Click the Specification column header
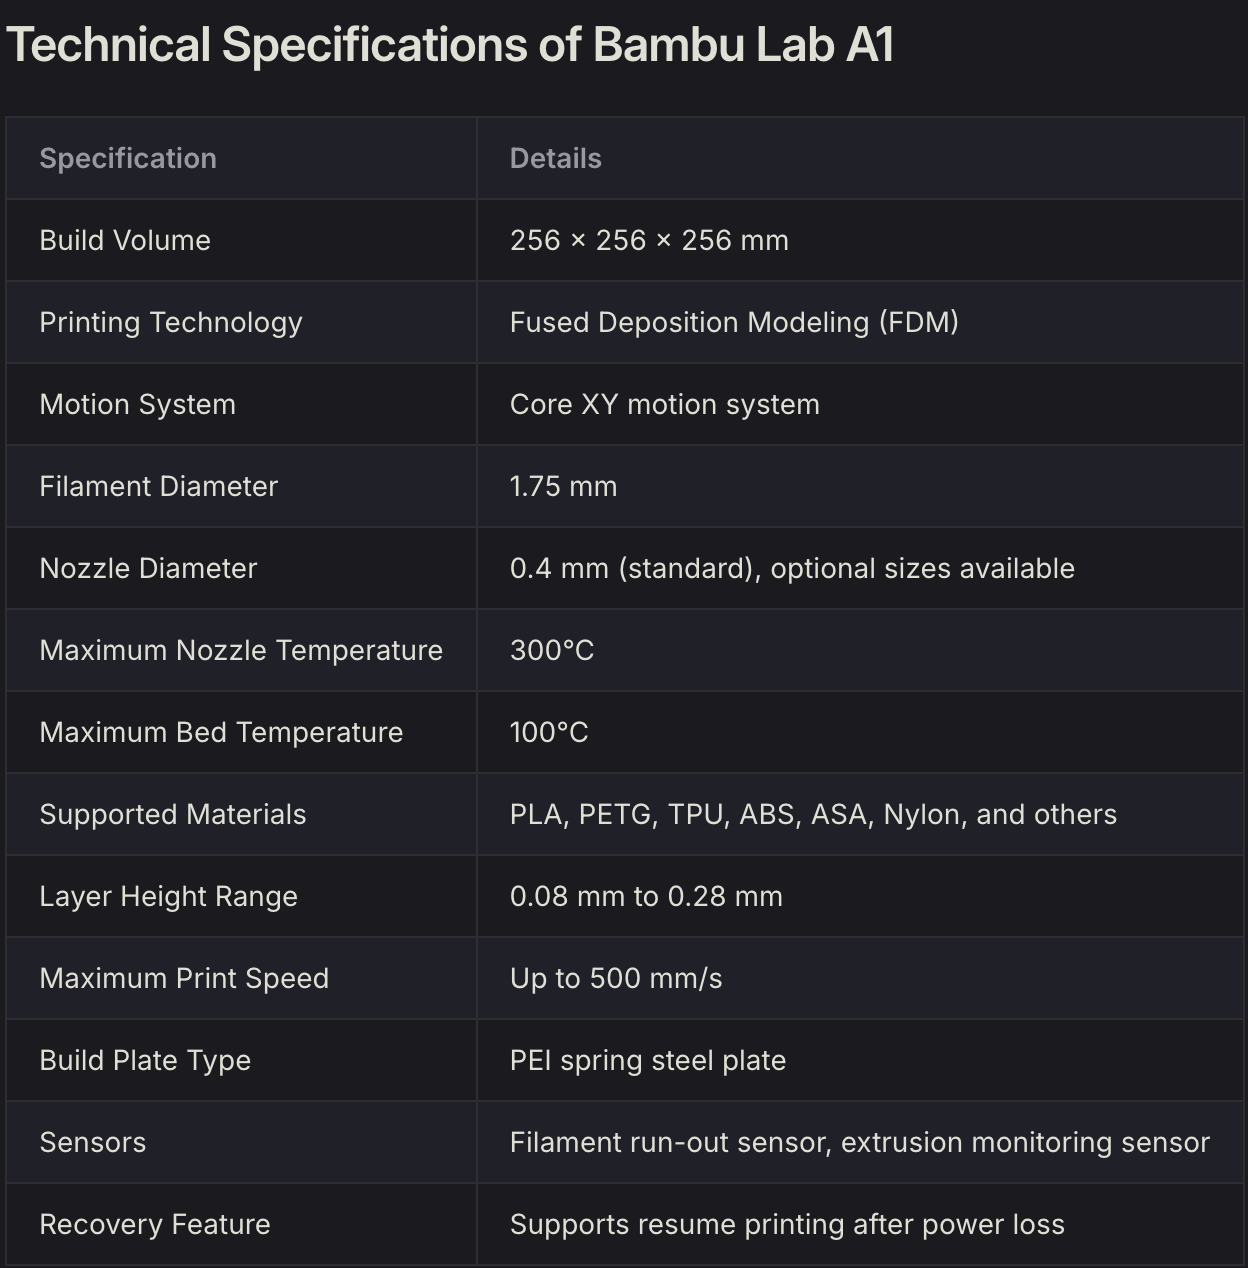This screenshot has height=1268, width=1248. pyautogui.click(x=128, y=158)
